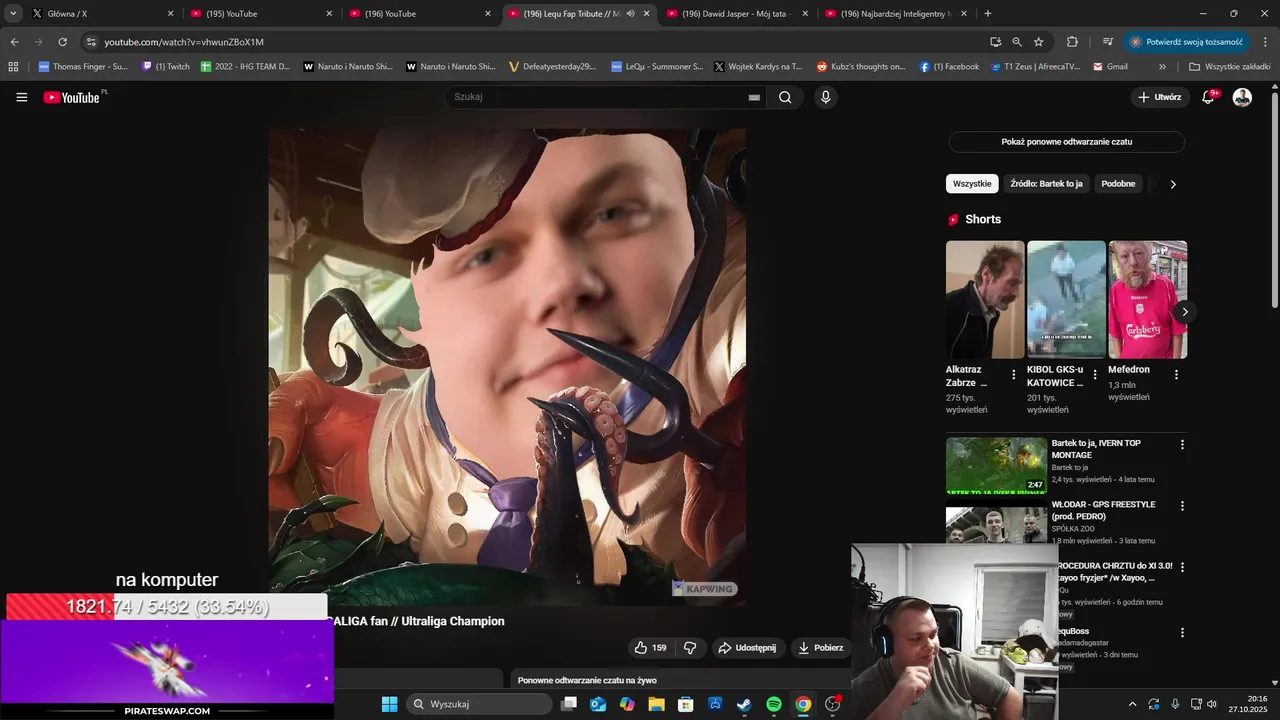Image resolution: width=1280 pixels, height=720 pixels.
Task: Like the video with thumbs up
Action: click(650, 648)
